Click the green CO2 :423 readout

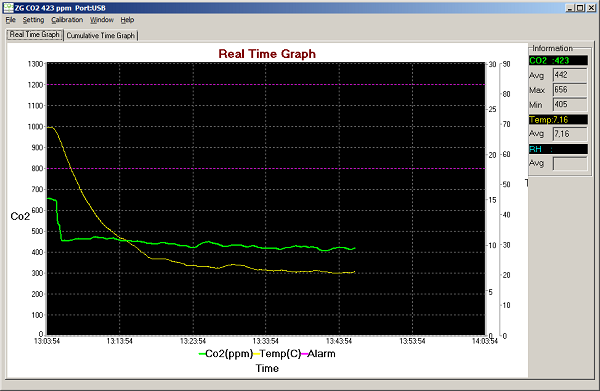(558, 60)
